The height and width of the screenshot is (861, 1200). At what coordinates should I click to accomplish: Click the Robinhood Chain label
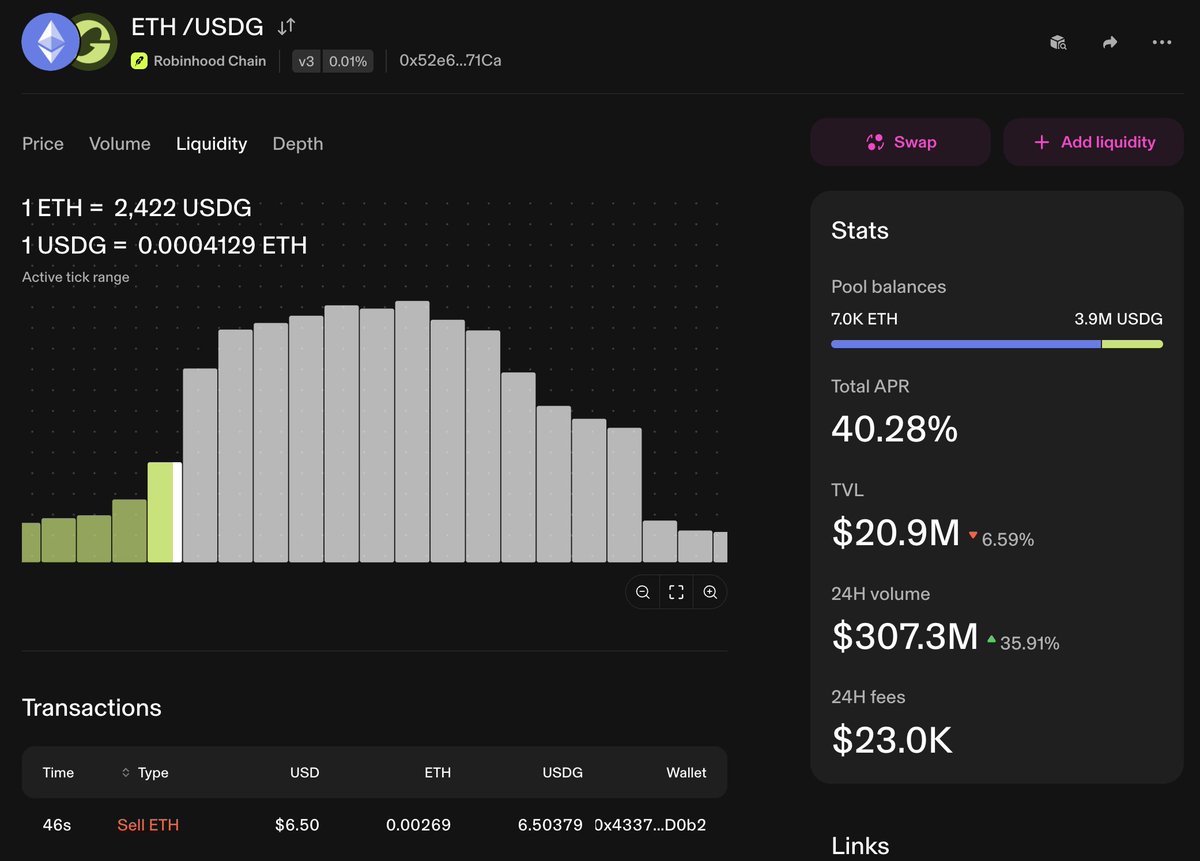coord(210,61)
